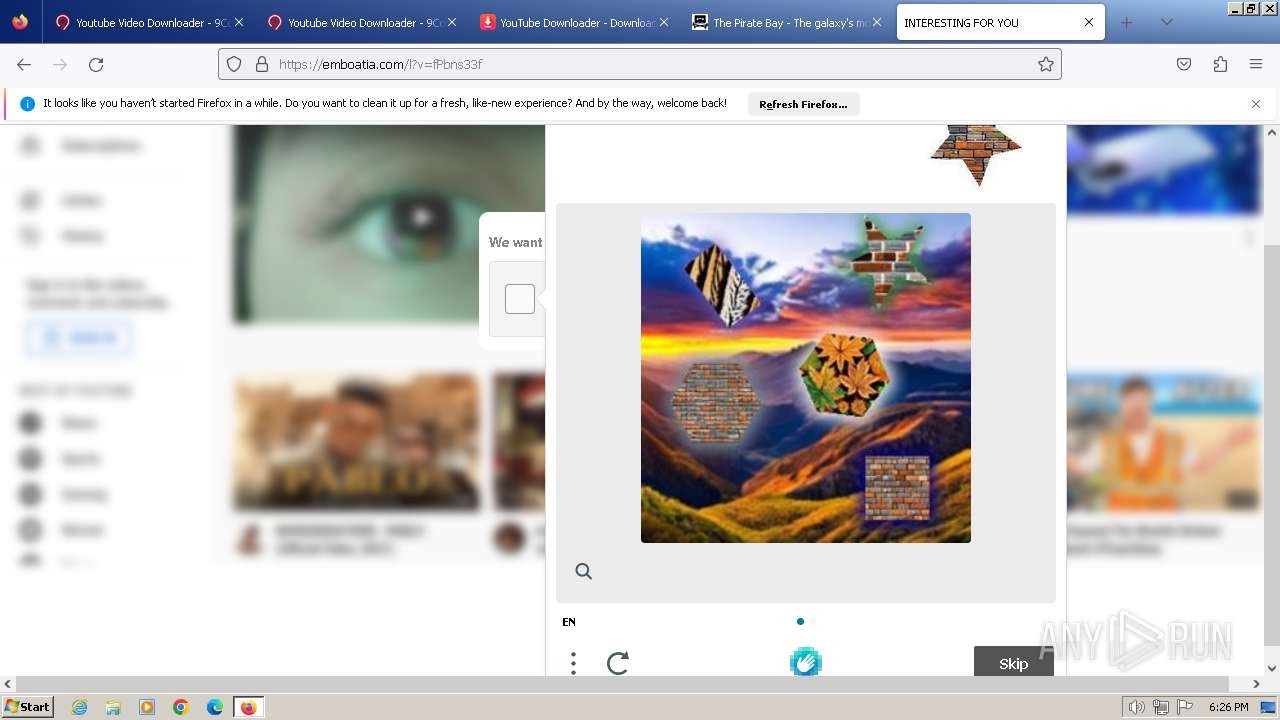Screen dimensions: 1280x720
Task: Click the Firefox View icon in tab bar
Action: click(x=20, y=22)
